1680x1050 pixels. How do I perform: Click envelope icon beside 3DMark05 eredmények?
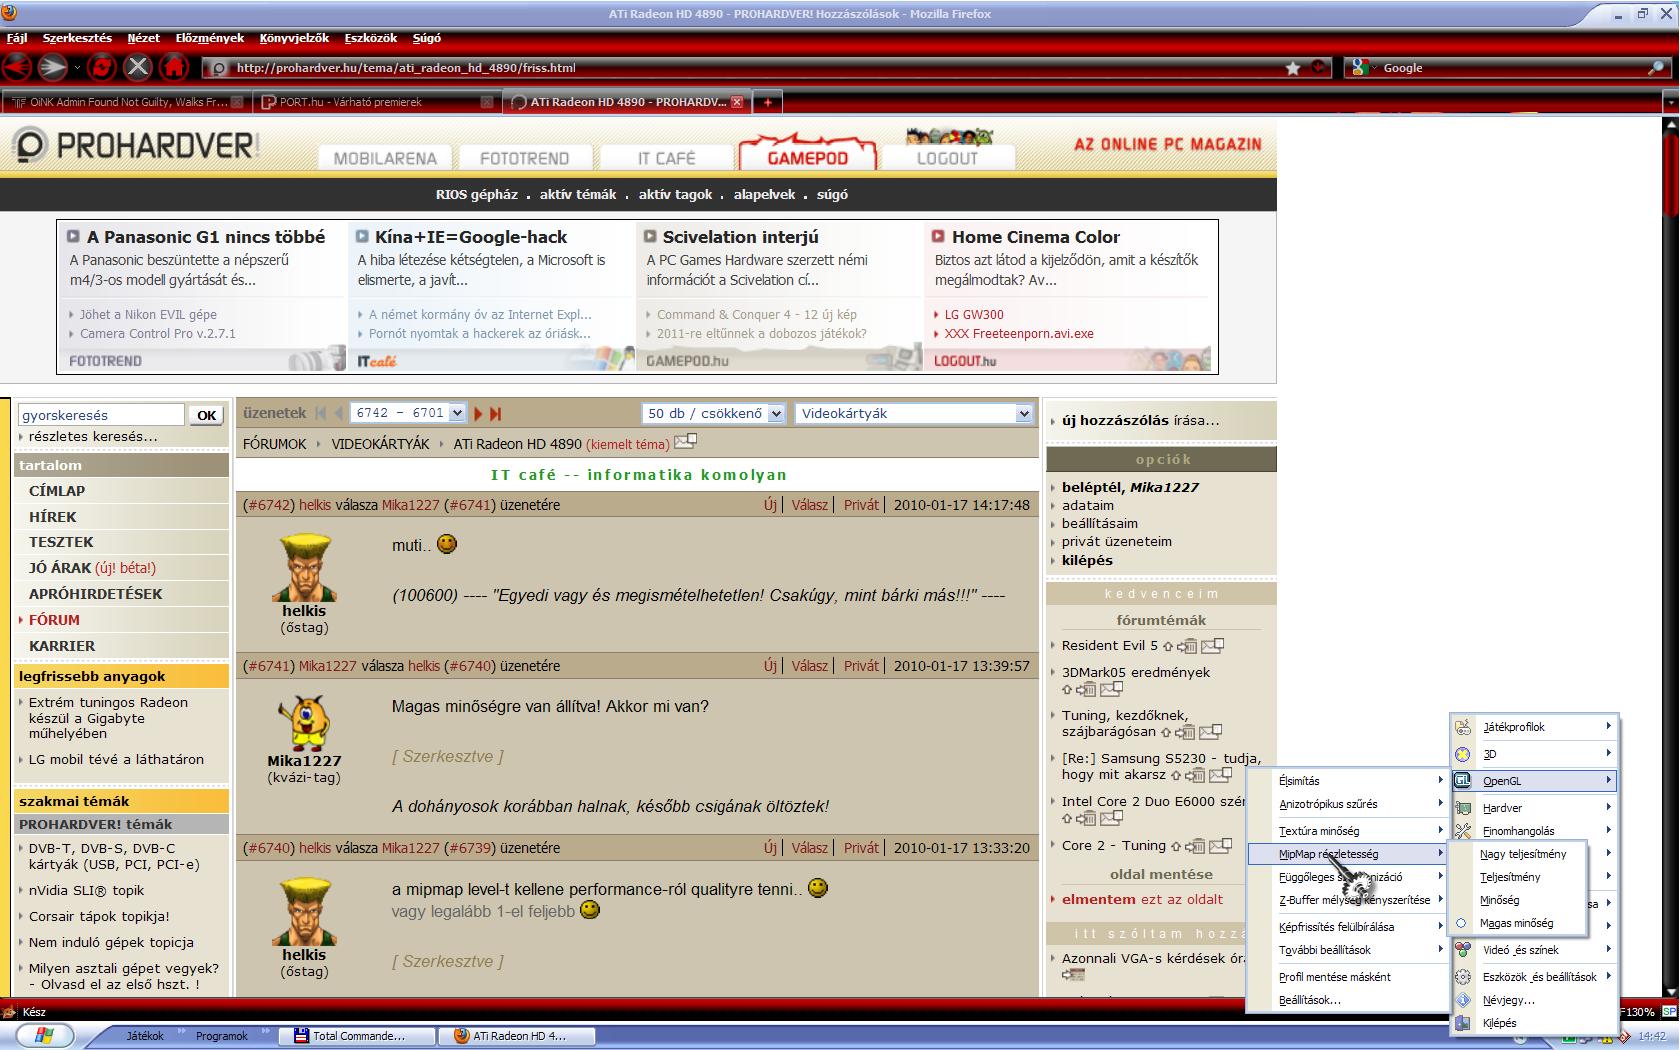[1111, 689]
